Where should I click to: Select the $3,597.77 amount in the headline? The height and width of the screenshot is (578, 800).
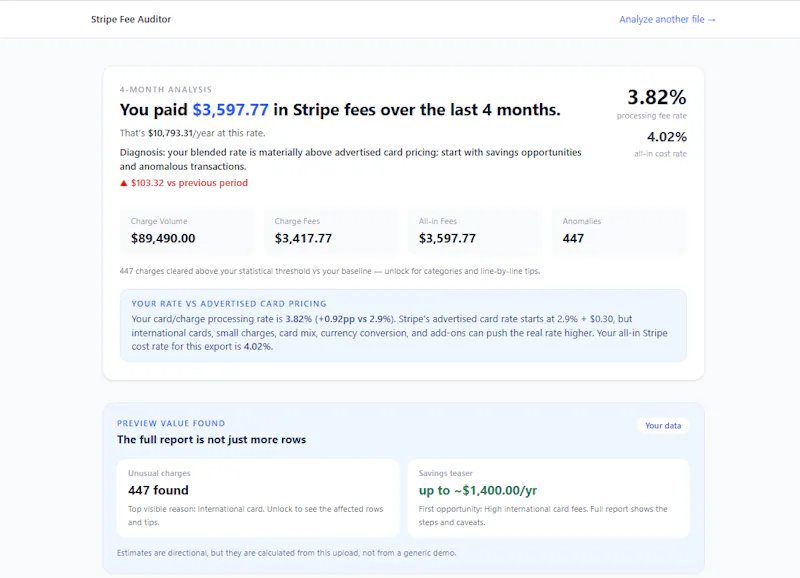(230, 110)
